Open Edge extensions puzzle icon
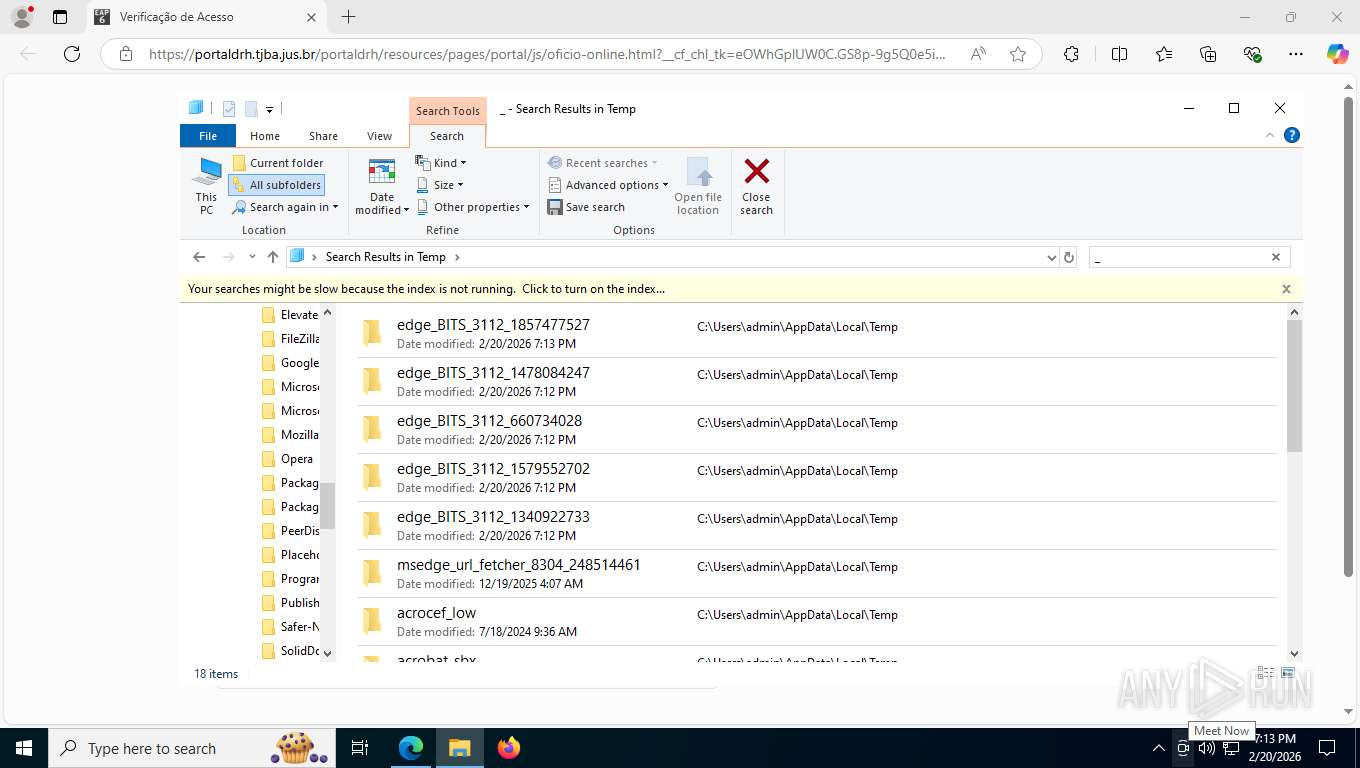The width and height of the screenshot is (1360, 768). [1071, 54]
